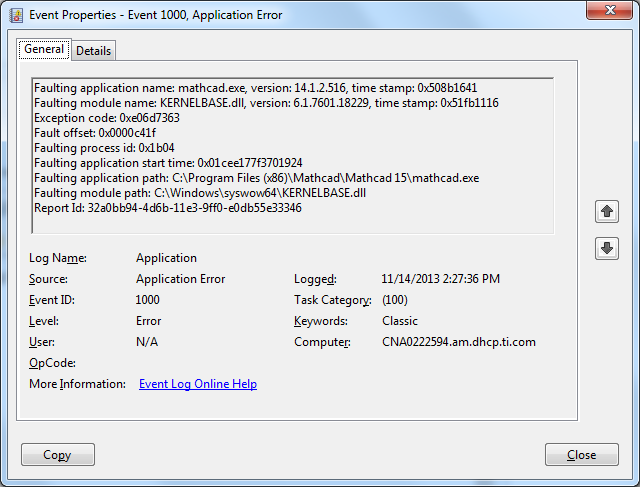Click the OpCode label

point(52,363)
